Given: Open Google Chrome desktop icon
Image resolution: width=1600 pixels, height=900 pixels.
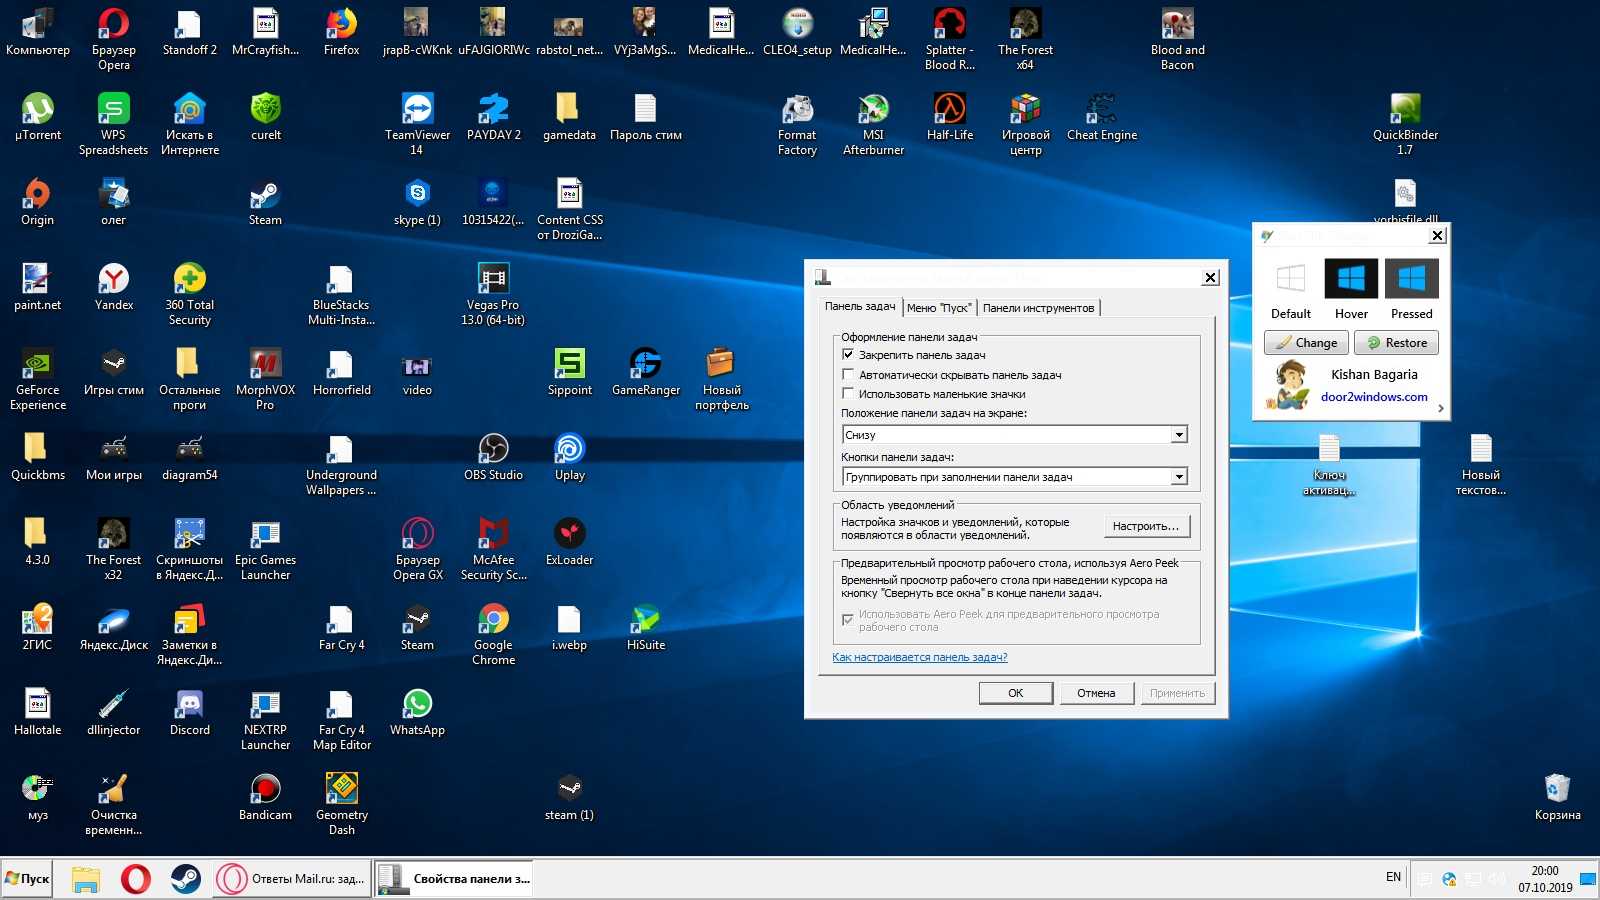Looking at the screenshot, I should pos(493,634).
